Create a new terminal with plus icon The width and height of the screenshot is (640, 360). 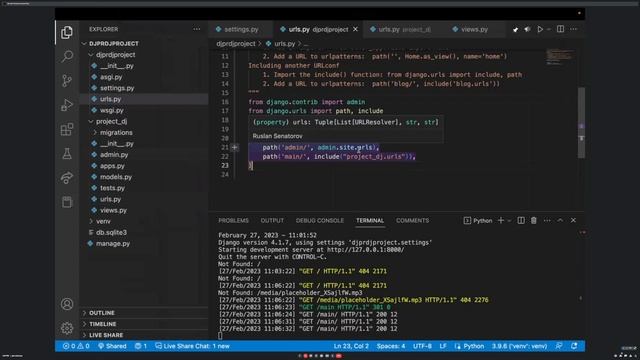tap(501, 220)
